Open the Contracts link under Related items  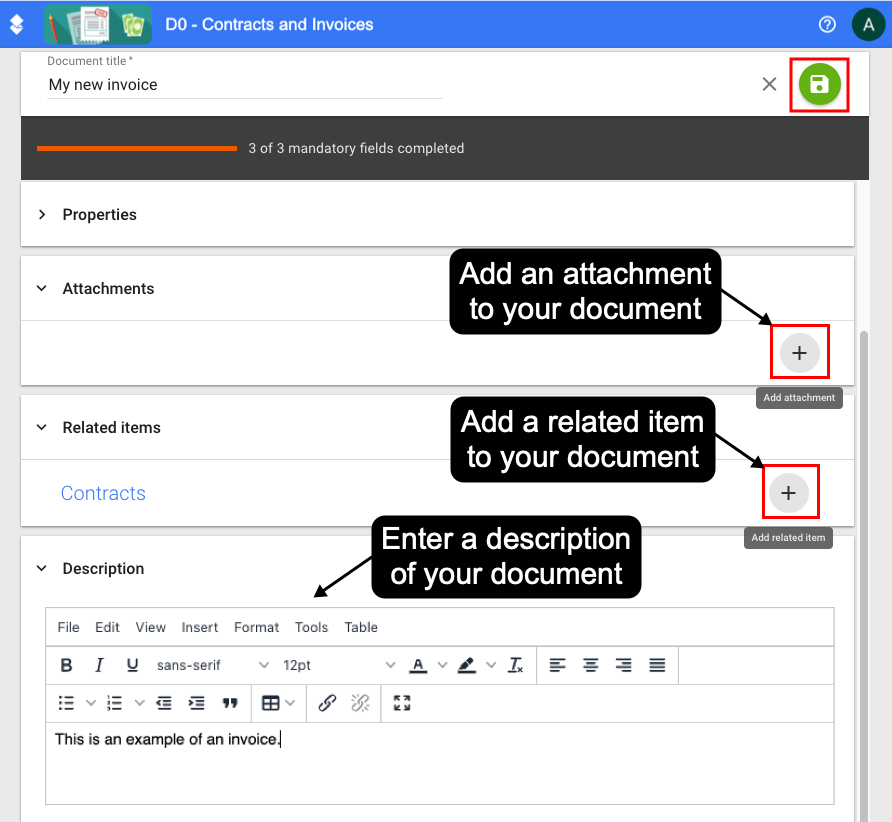click(x=103, y=493)
